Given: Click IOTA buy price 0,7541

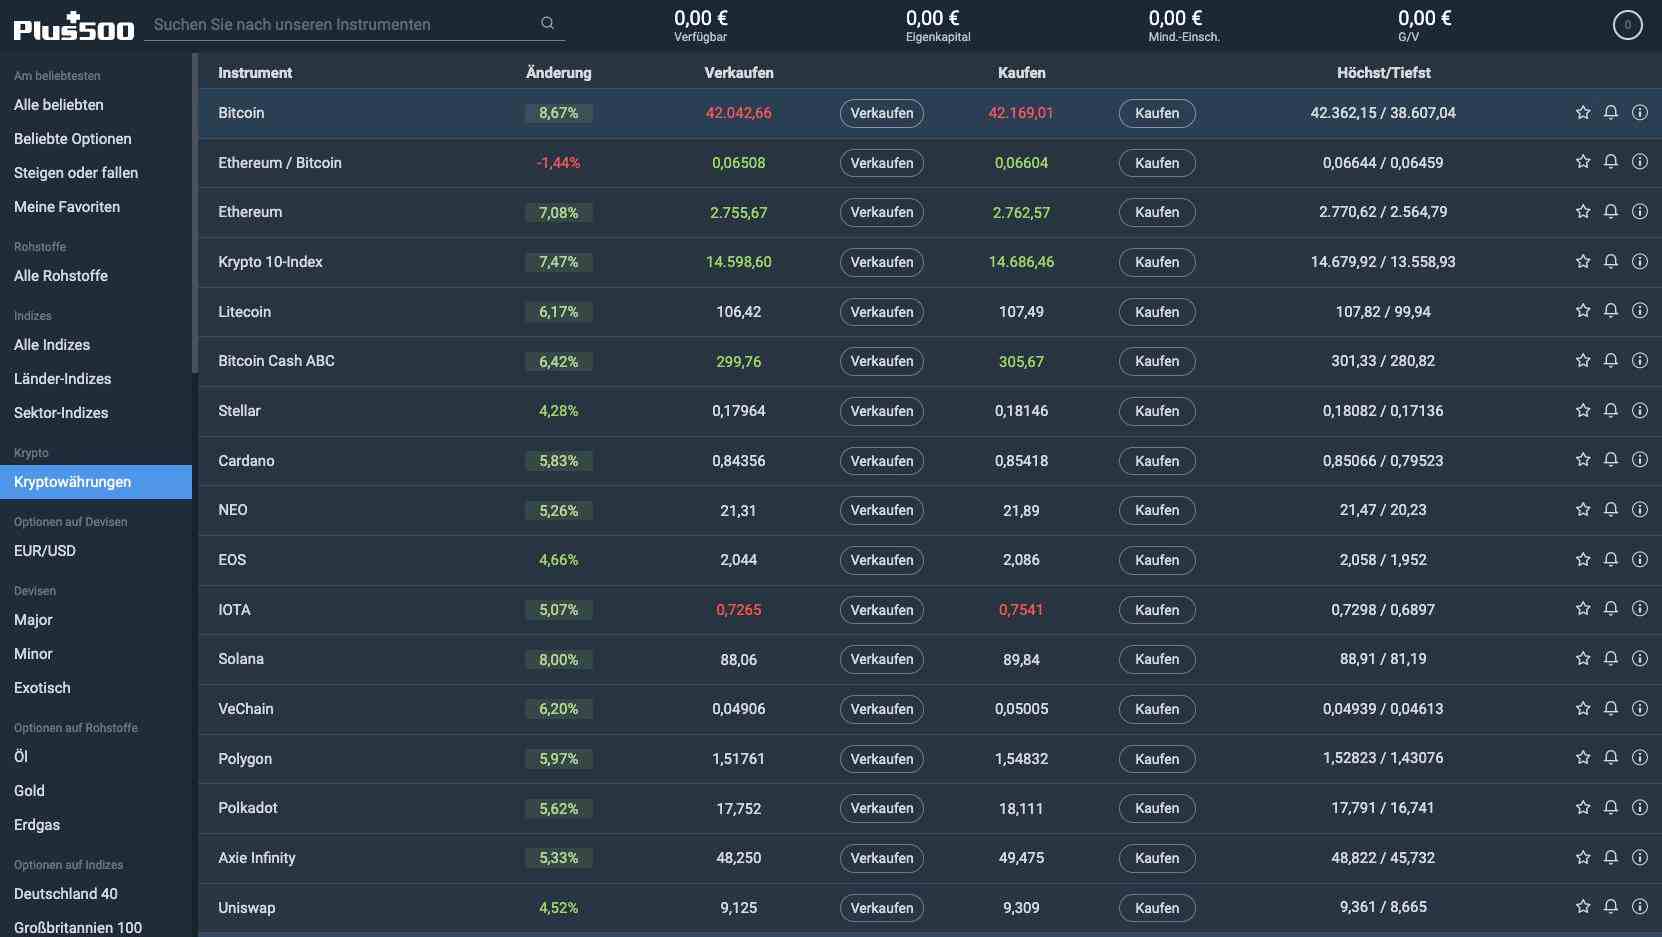Looking at the screenshot, I should [1021, 610].
